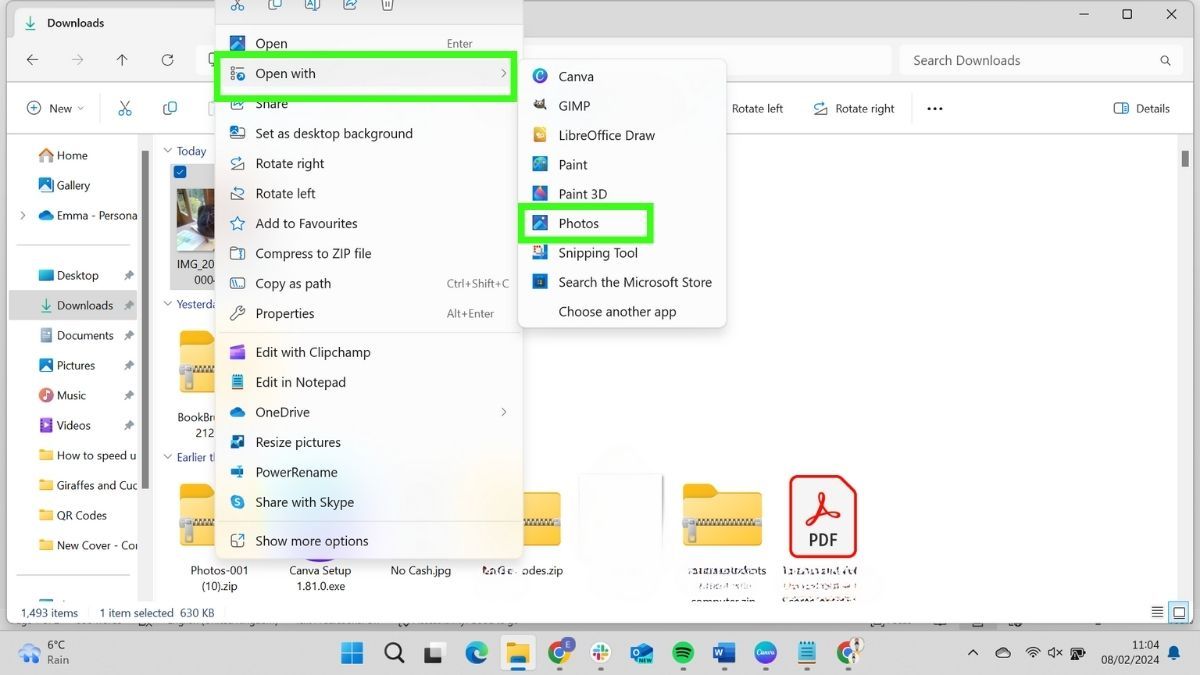Share the file using the toolbar share icon
This screenshot has width=1200, height=675.
point(349,5)
